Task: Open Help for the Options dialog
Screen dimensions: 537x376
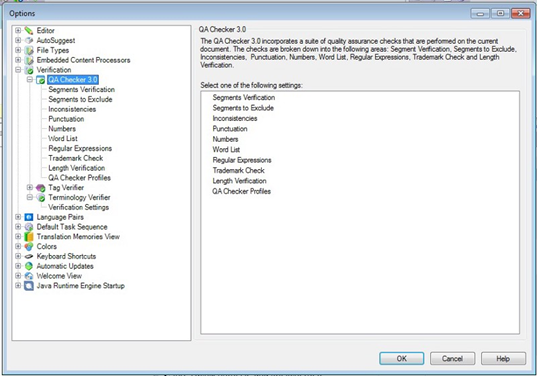Action: pyautogui.click(x=503, y=359)
